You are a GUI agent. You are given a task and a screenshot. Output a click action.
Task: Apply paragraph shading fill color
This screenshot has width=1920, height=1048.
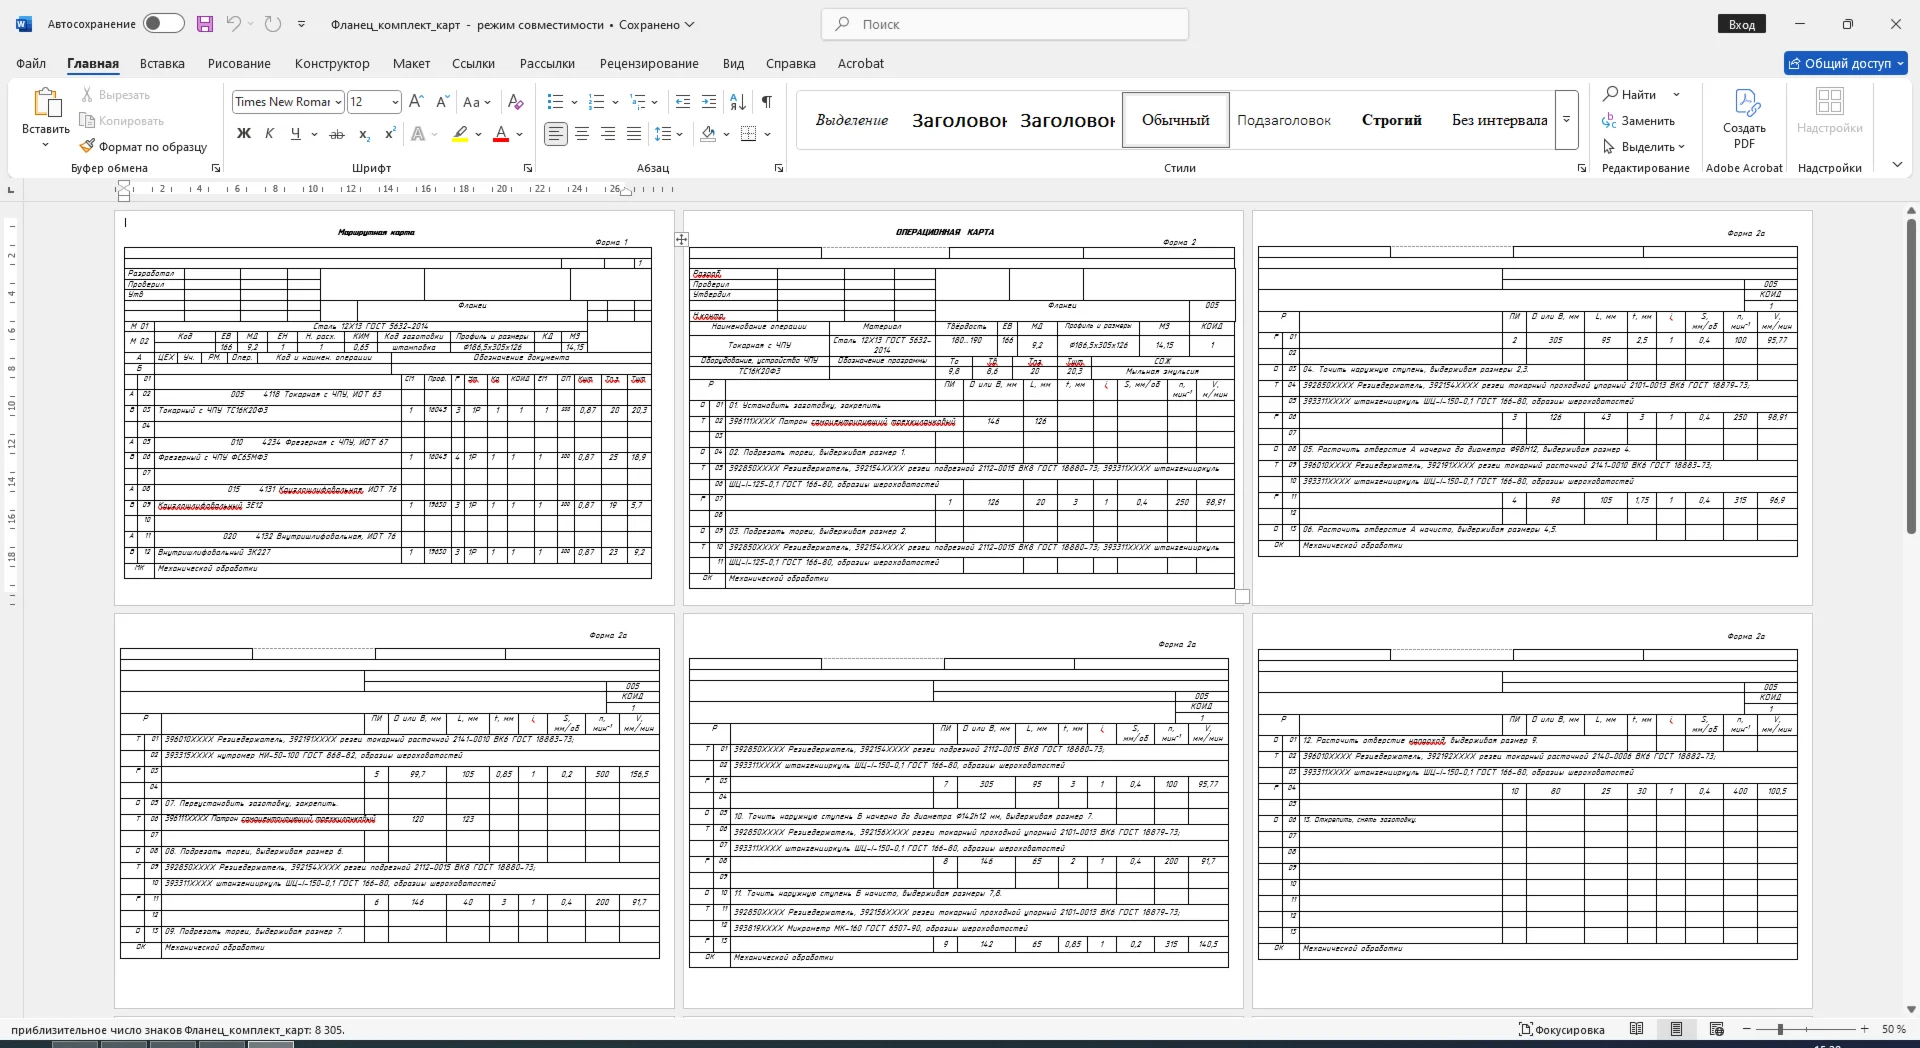[708, 134]
